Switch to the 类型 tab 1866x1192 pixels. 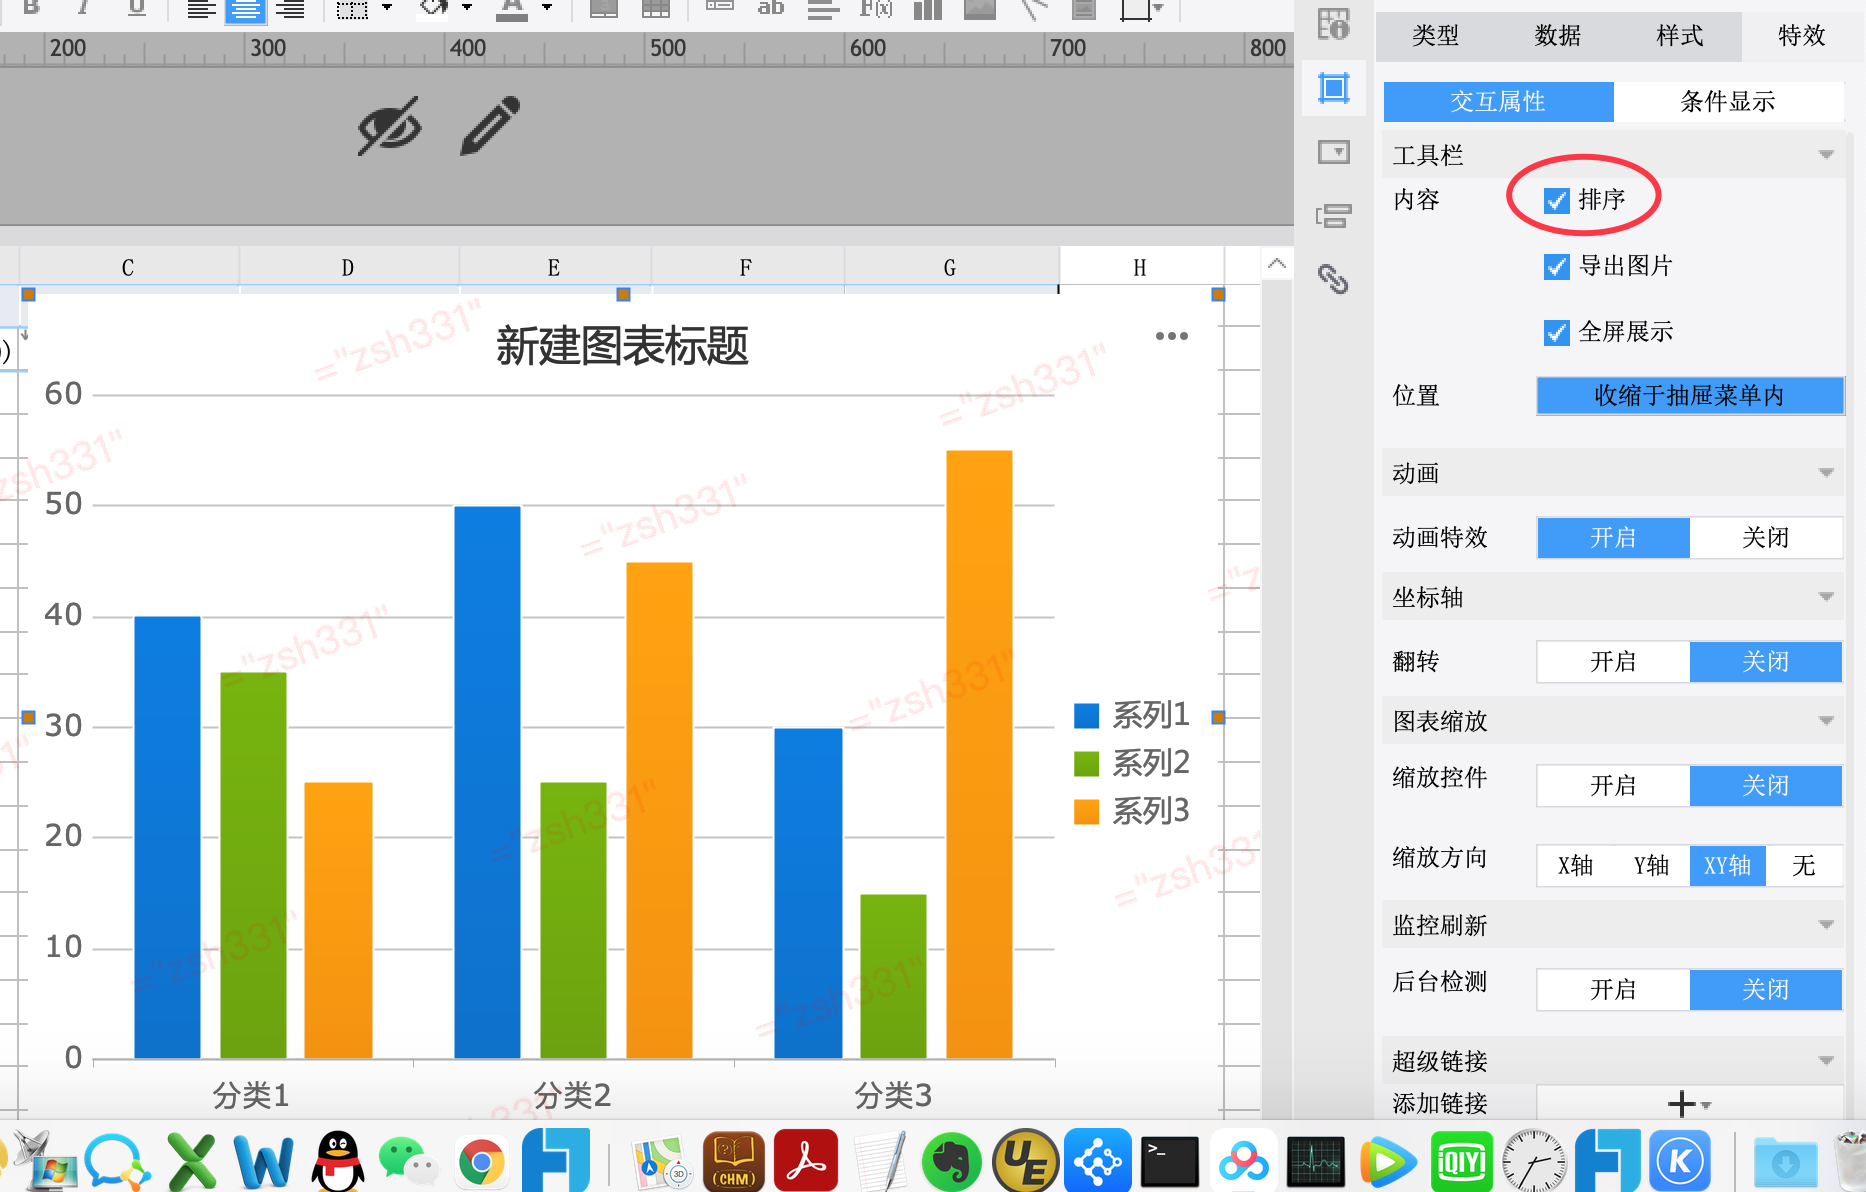pos(1436,36)
